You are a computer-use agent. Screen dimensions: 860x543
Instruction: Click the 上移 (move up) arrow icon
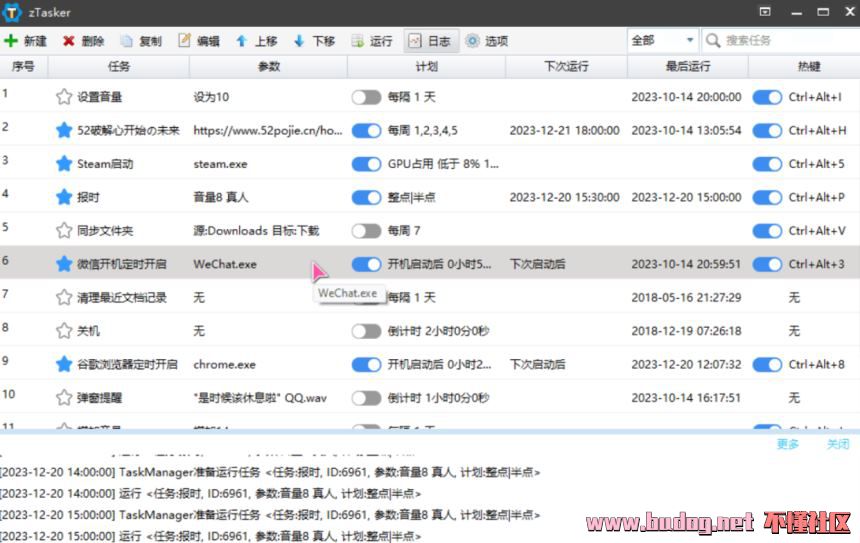[241, 41]
